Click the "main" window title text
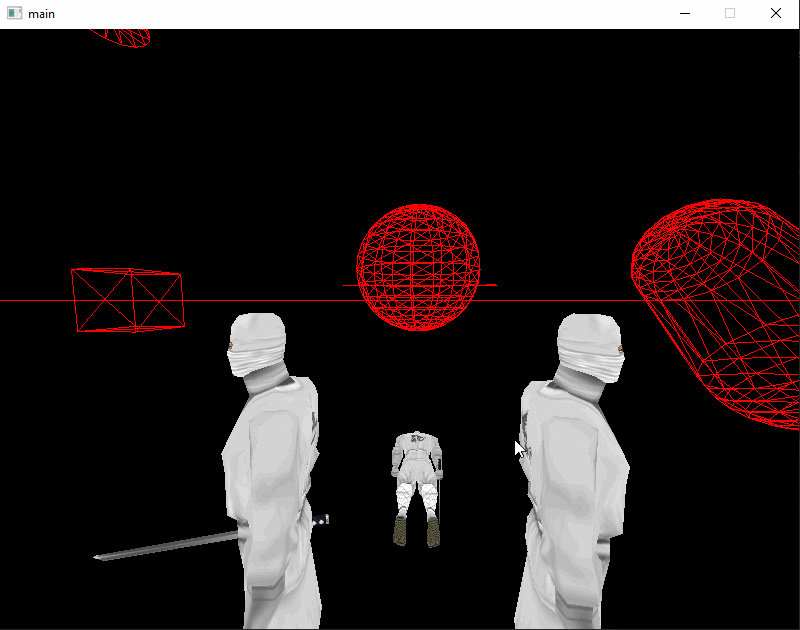Image resolution: width=800 pixels, height=630 pixels. tap(41, 14)
